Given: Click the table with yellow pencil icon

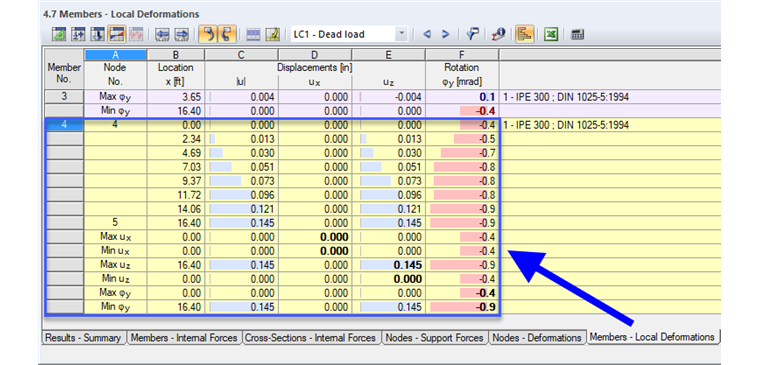Looking at the screenshot, I should [x=273, y=34].
